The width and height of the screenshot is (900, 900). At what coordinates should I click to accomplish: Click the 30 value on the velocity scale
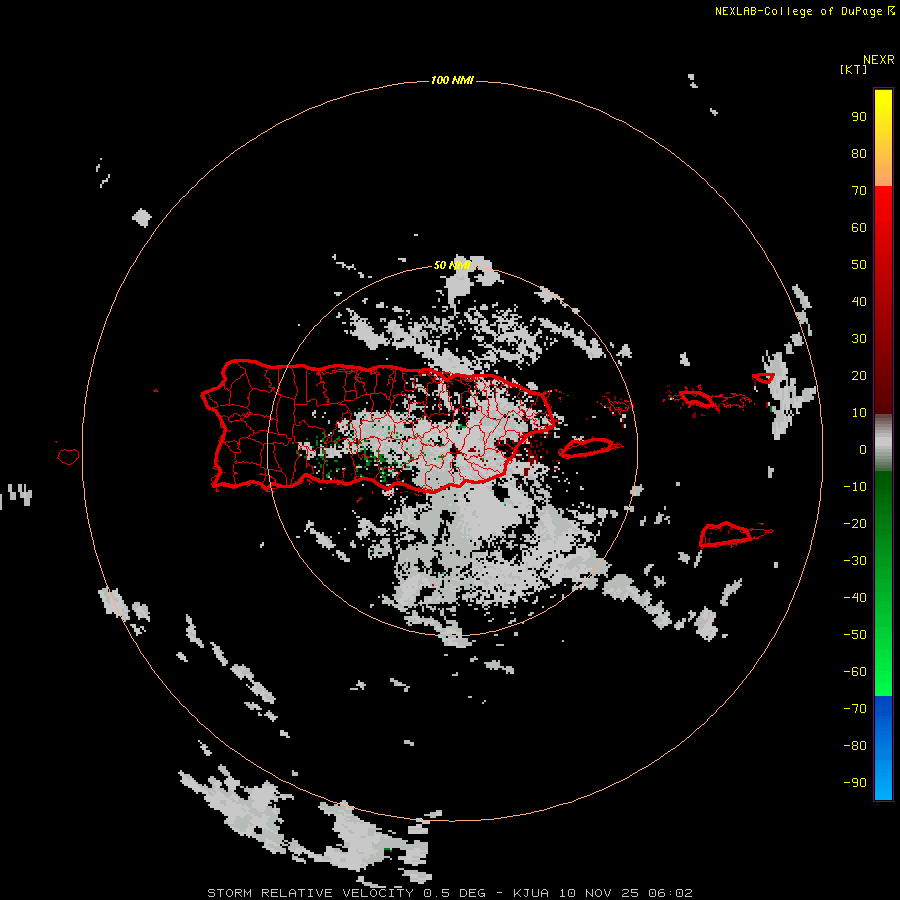859,339
